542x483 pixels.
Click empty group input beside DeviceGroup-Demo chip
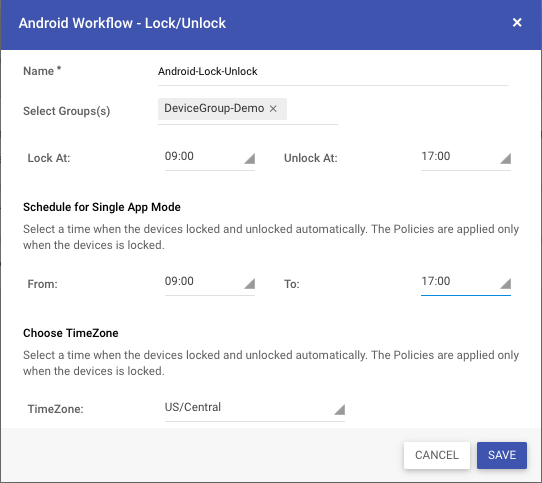[x=312, y=109]
